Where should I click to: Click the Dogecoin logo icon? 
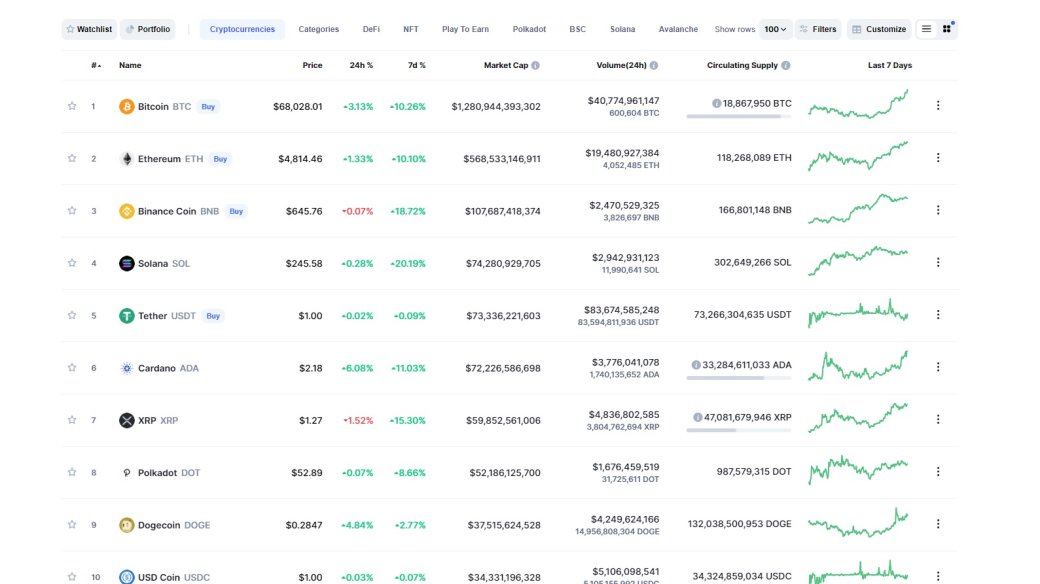tap(127, 525)
